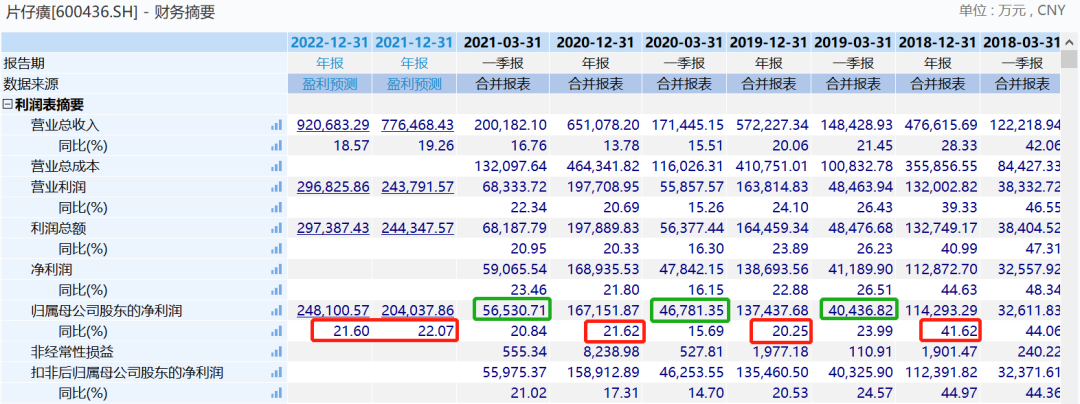Open chart icon for 归属母公司股东的净利润 row
The image size is (1080, 404).
277,311
